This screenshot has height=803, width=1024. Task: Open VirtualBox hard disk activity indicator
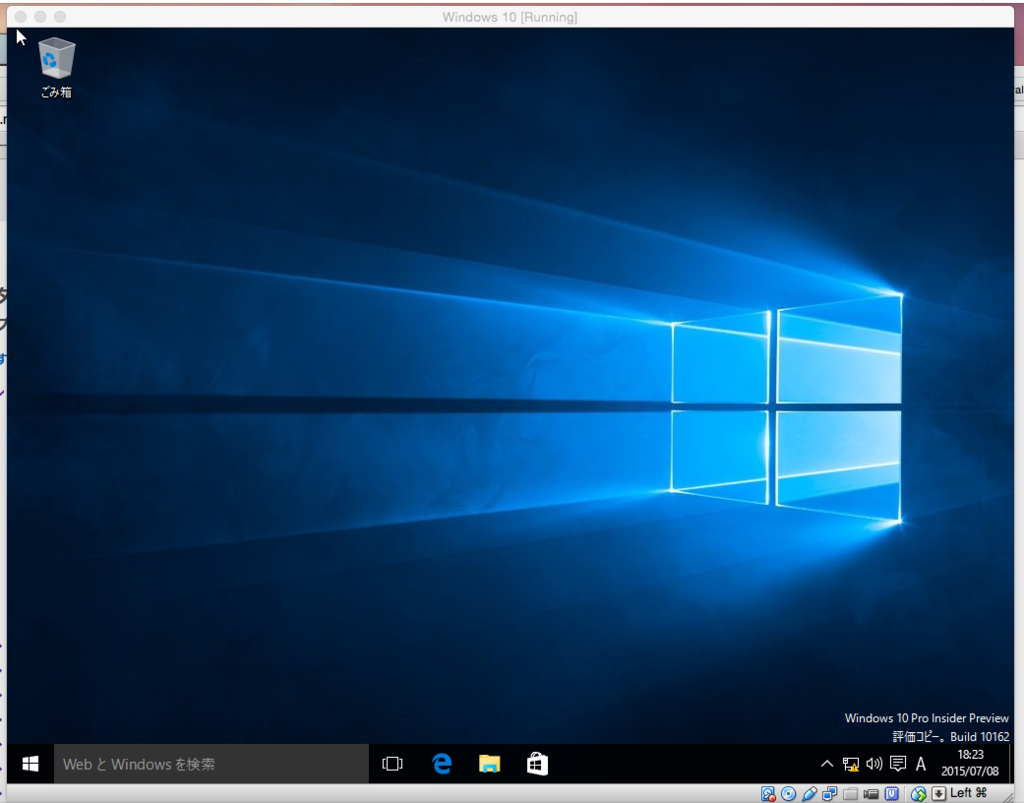pyautogui.click(x=768, y=793)
